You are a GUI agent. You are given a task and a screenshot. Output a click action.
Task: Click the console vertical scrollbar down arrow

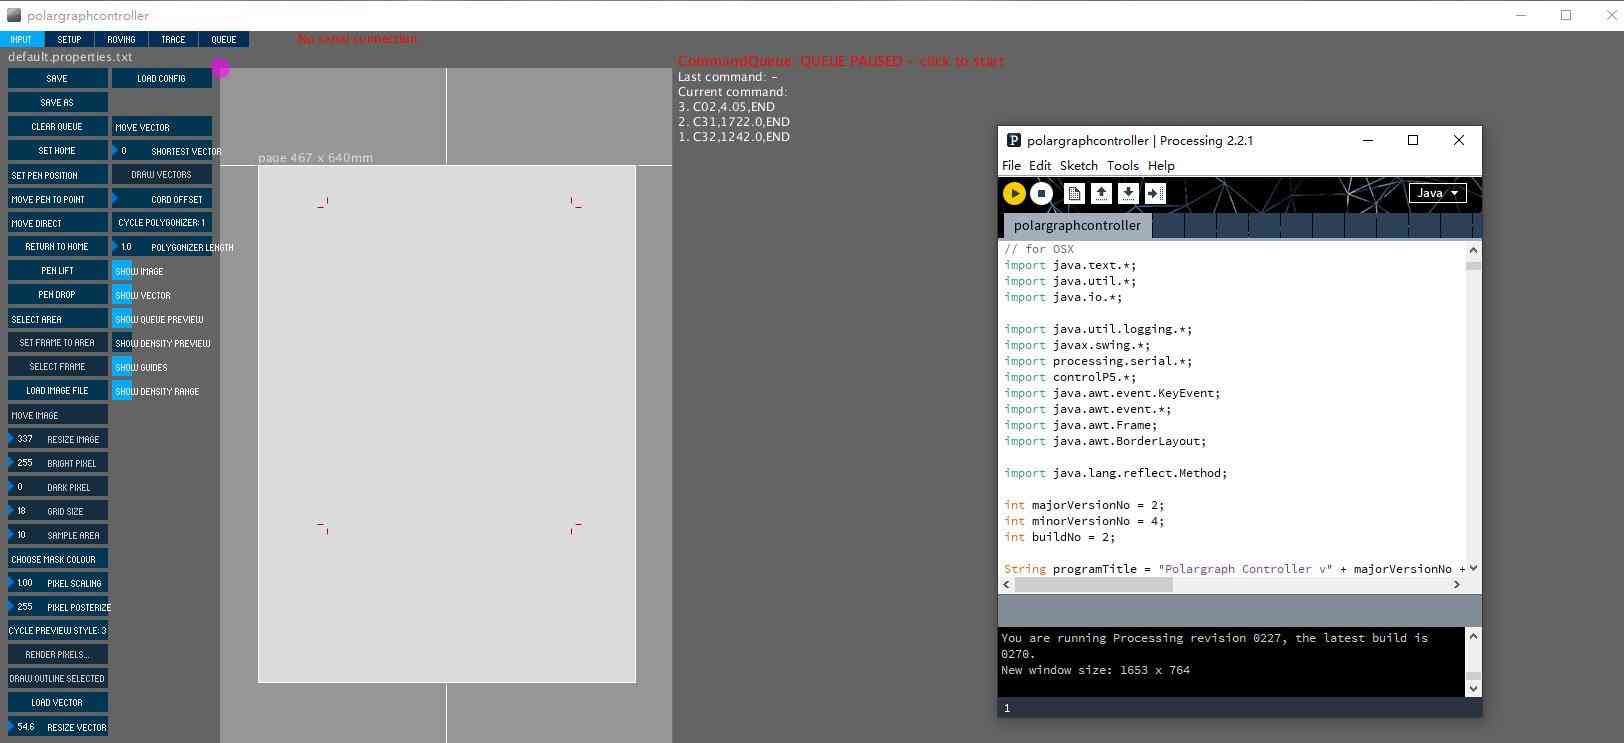point(1473,689)
